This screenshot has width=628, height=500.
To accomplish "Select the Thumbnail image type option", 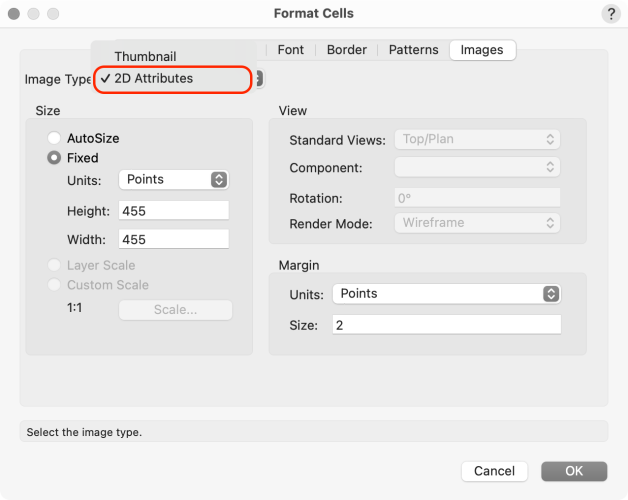I will pyautogui.click(x=145, y=57).
